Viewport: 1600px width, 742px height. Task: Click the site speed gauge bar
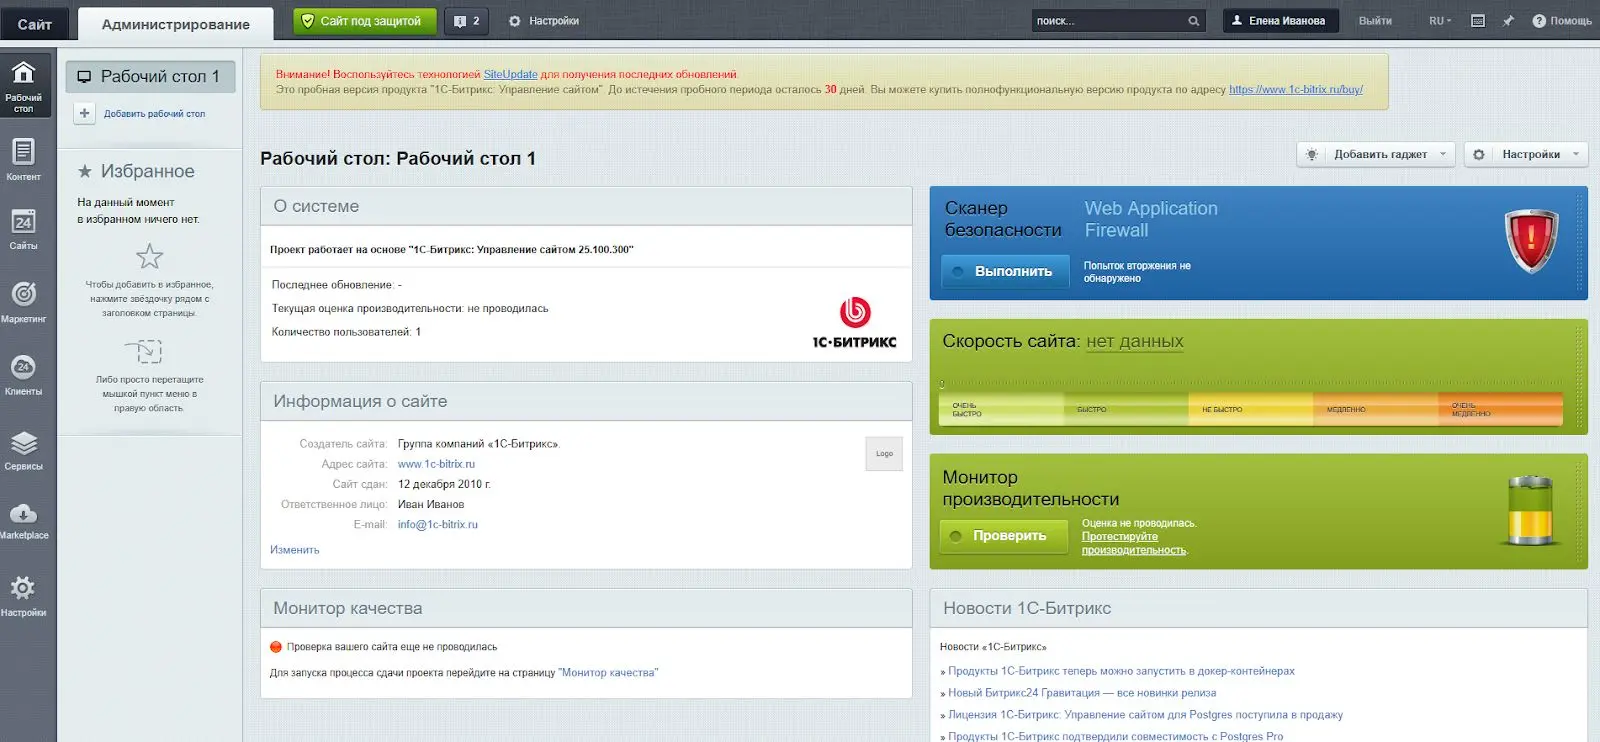pos(1250,409)
